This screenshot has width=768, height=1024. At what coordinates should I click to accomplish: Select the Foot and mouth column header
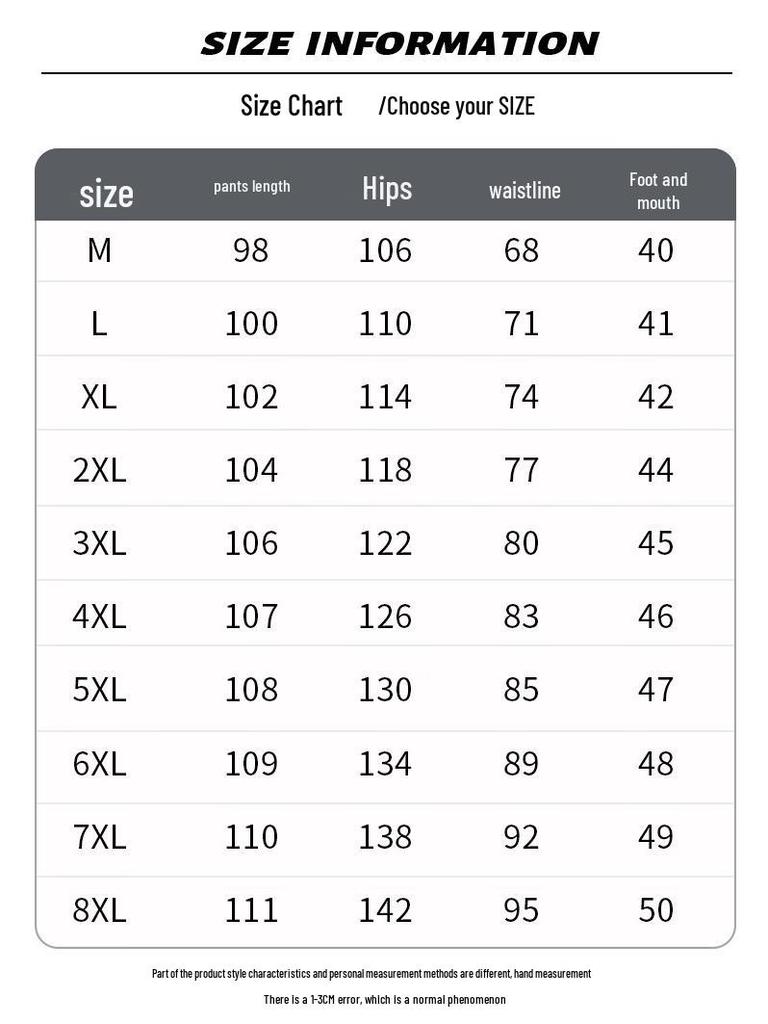tap(658, 191)
